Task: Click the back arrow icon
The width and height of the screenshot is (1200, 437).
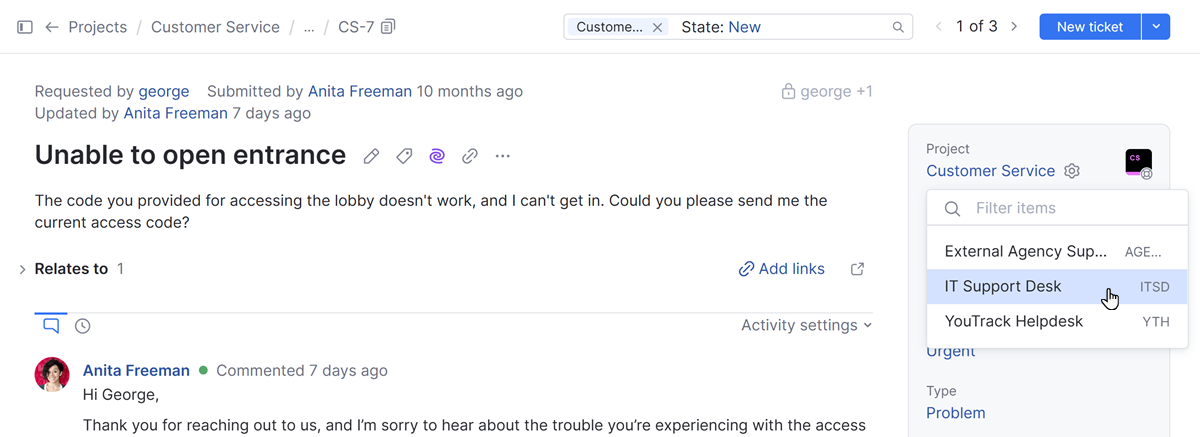Action: [52, 27]
